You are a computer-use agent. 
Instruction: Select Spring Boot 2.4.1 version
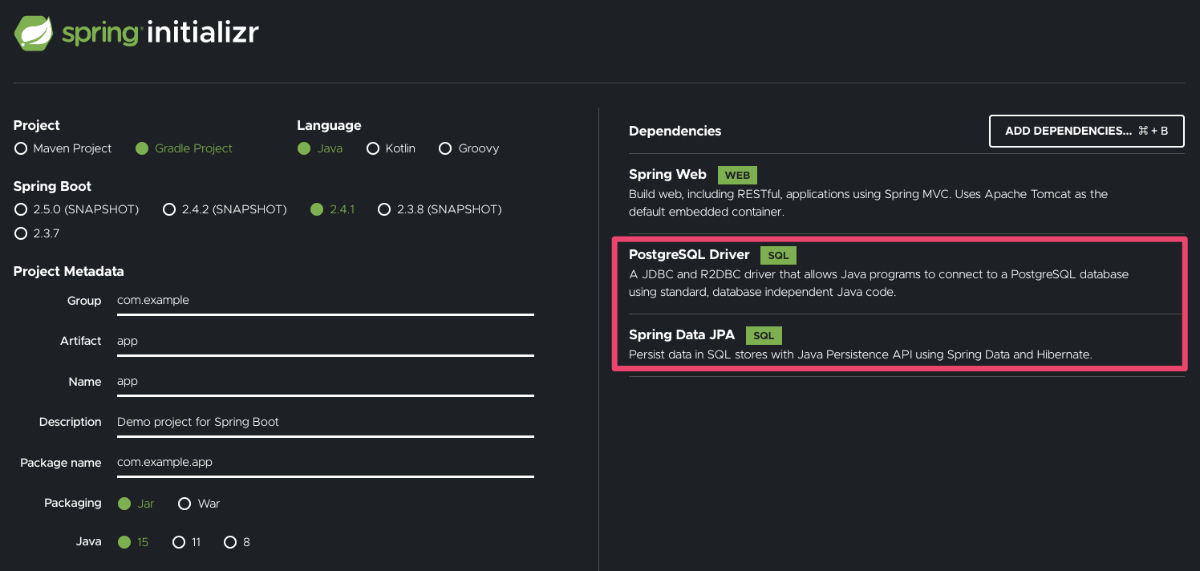(317, 209)
